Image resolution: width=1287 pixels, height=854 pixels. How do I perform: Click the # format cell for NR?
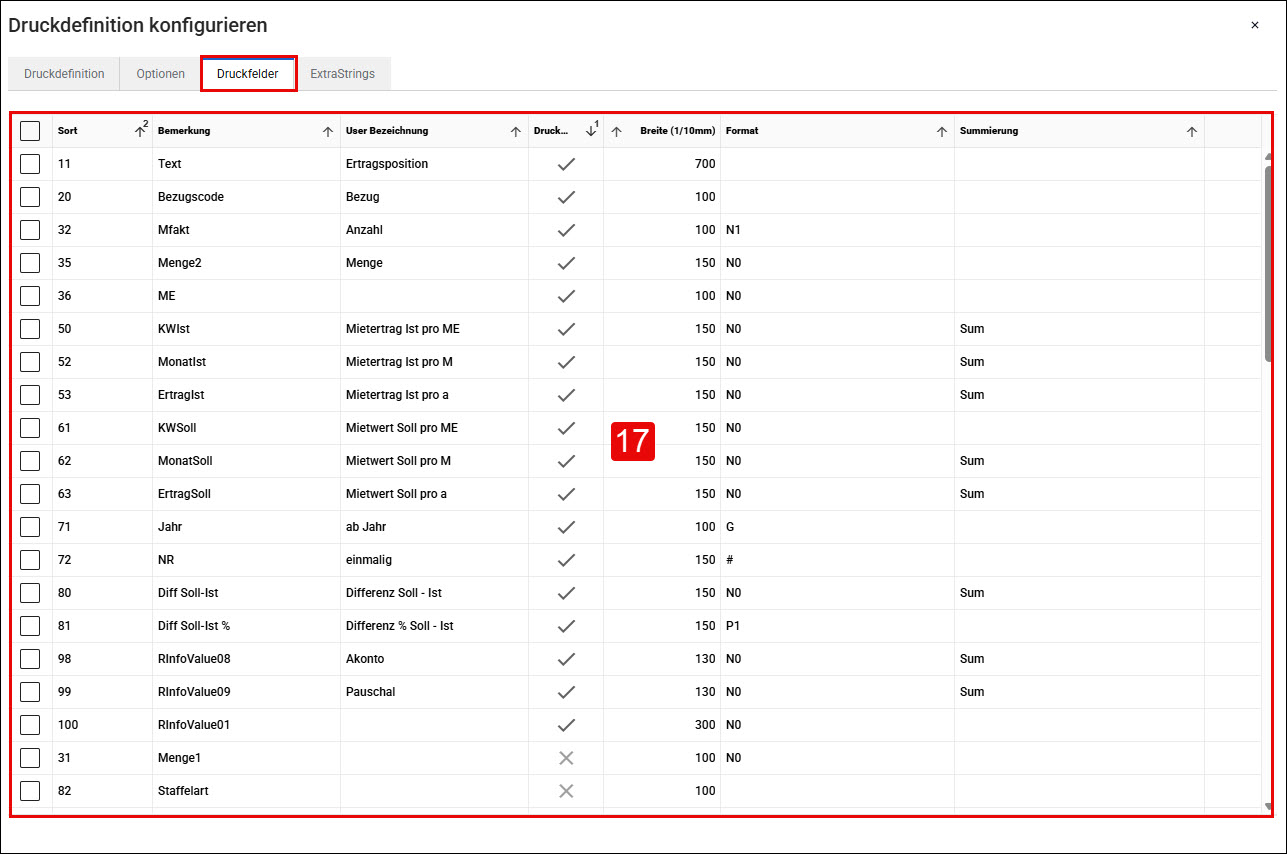coord(837,560)
